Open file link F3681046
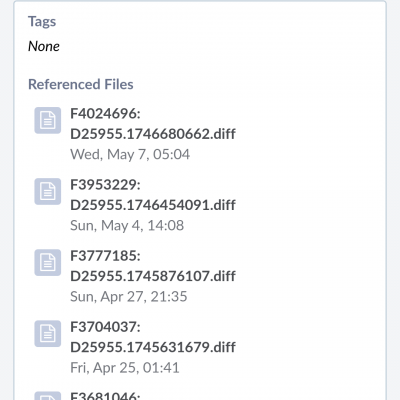400x400 pixels. (105, 396)
